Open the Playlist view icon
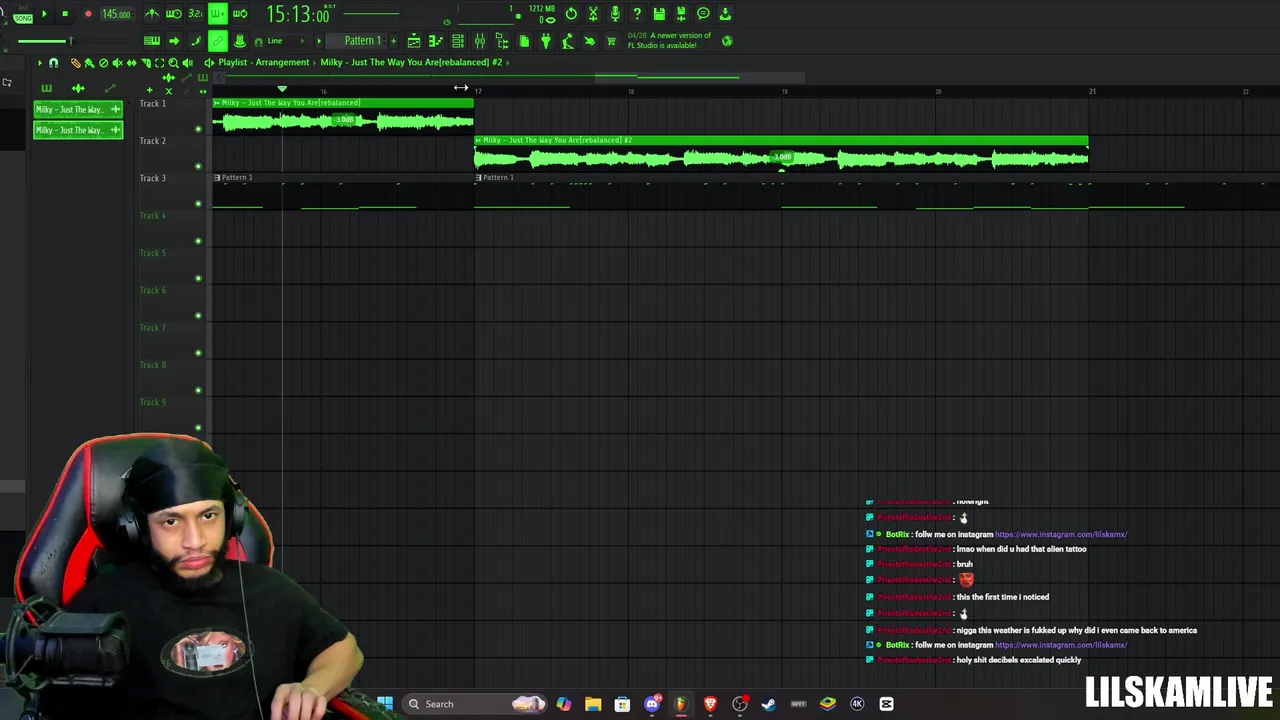The height and width of the screenshot is (720, 1280). (413, 41)
